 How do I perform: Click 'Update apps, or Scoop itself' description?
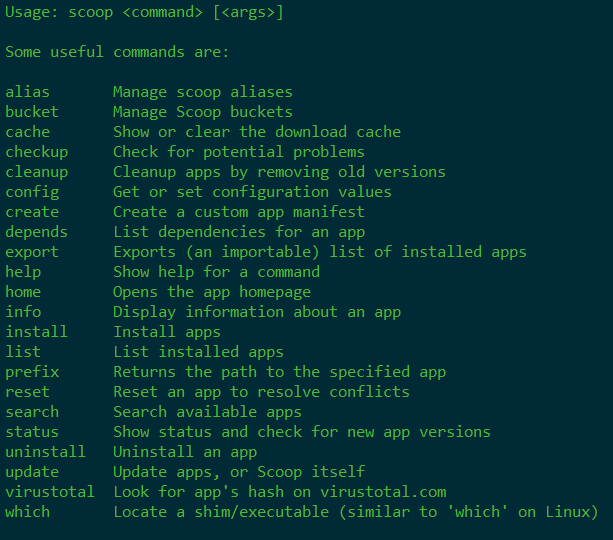pos(239,472)
